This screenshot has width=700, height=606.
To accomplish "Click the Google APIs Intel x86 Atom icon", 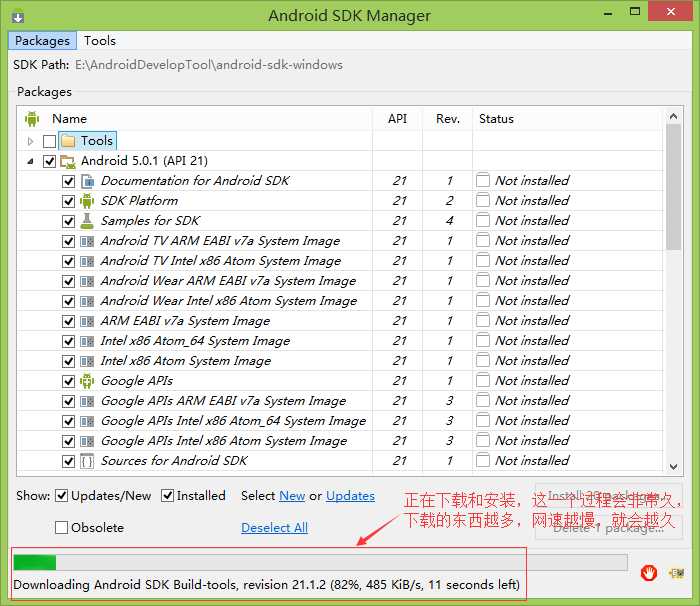I will point(88,441).
